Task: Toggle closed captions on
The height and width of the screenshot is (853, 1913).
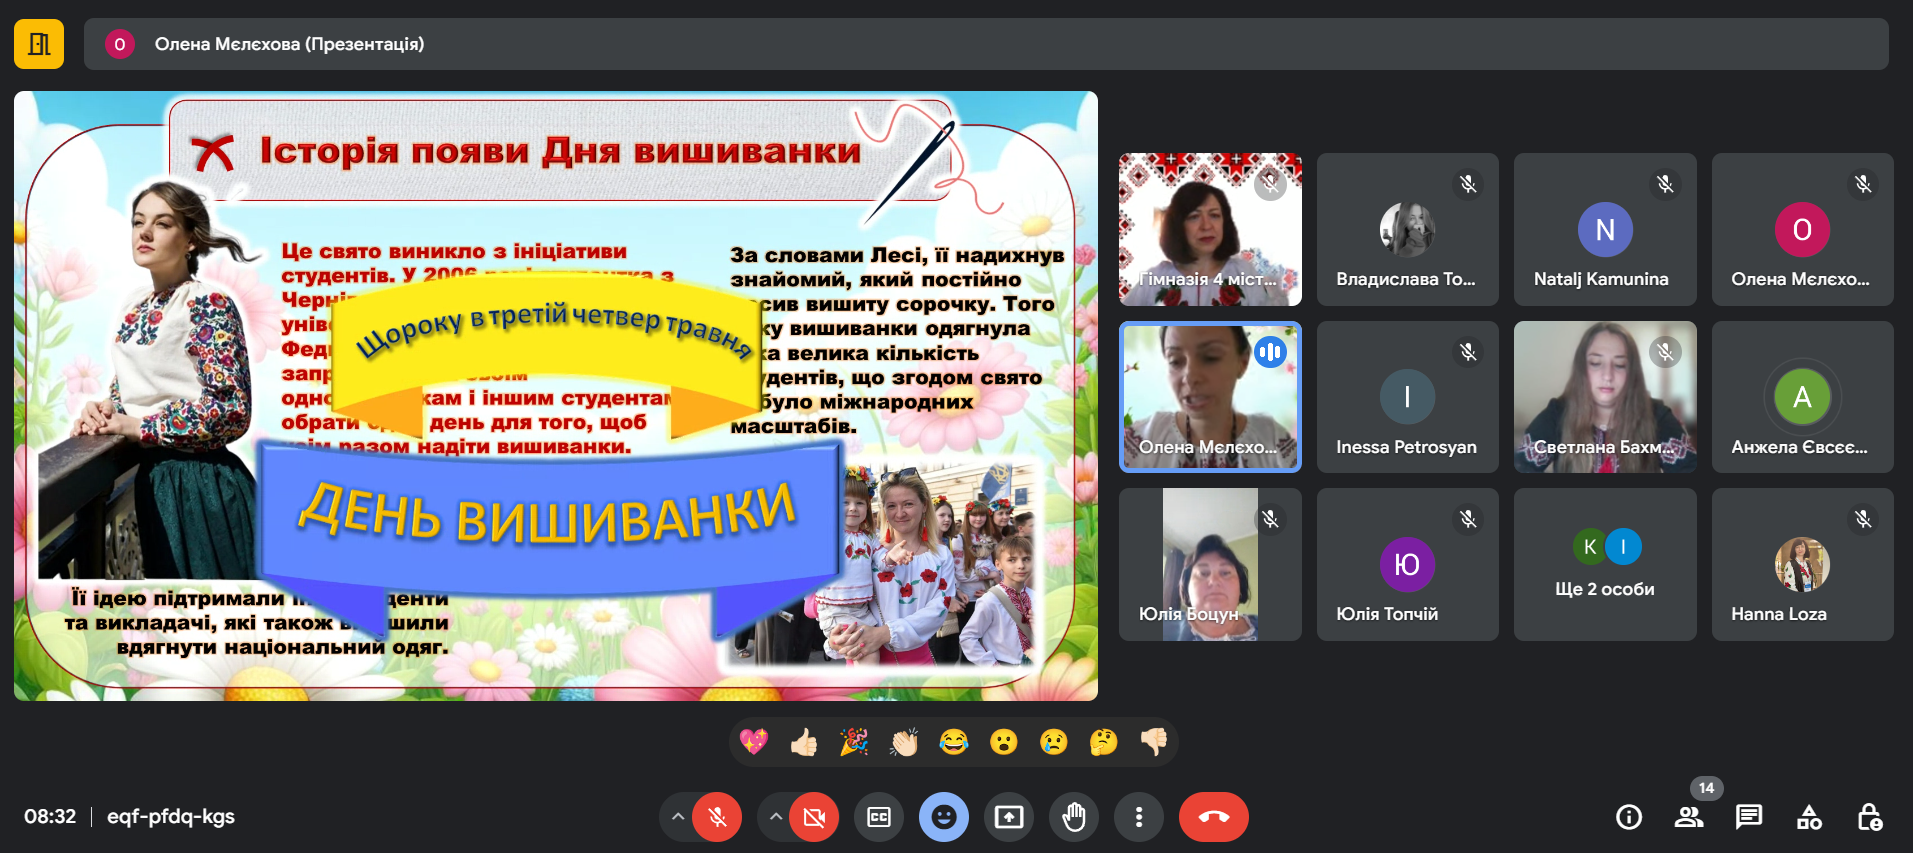Action: pos(879,817)
